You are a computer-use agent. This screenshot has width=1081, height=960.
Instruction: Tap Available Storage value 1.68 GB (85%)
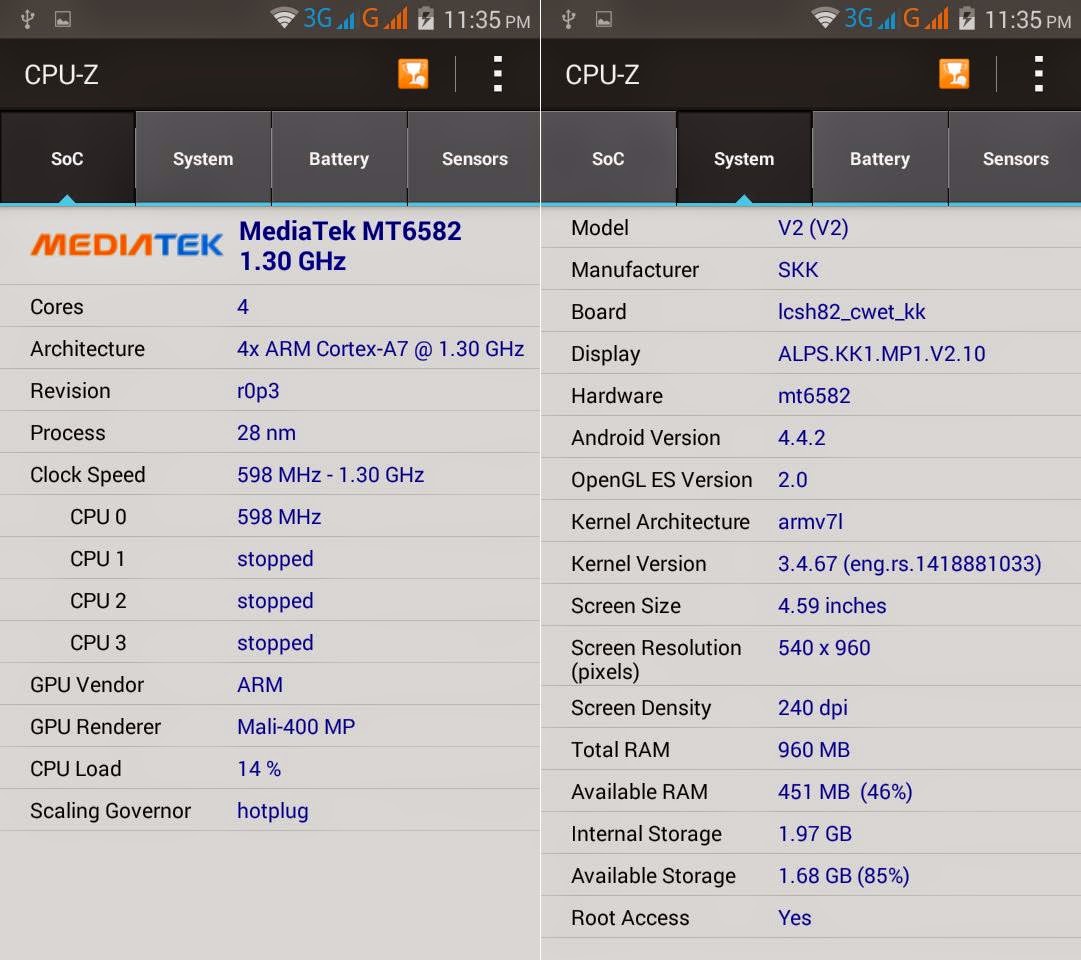tap(844, 877)
